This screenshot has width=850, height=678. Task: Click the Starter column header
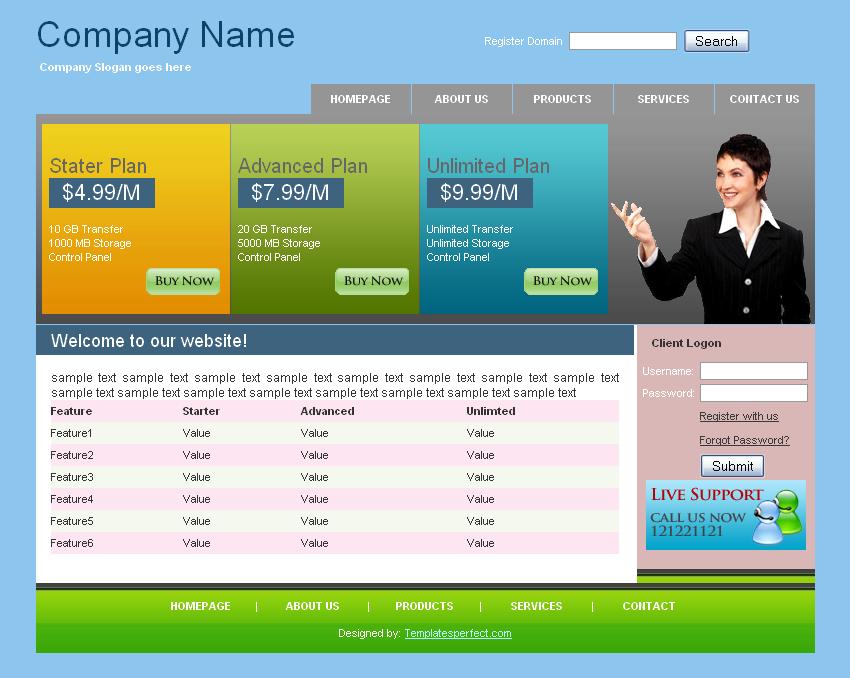pos(201,411)
